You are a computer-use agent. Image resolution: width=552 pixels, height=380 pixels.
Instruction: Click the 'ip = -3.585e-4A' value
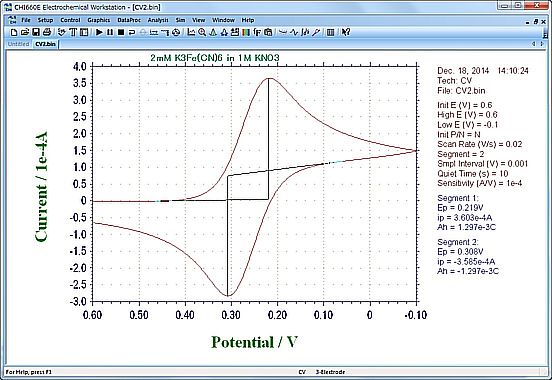466,262
